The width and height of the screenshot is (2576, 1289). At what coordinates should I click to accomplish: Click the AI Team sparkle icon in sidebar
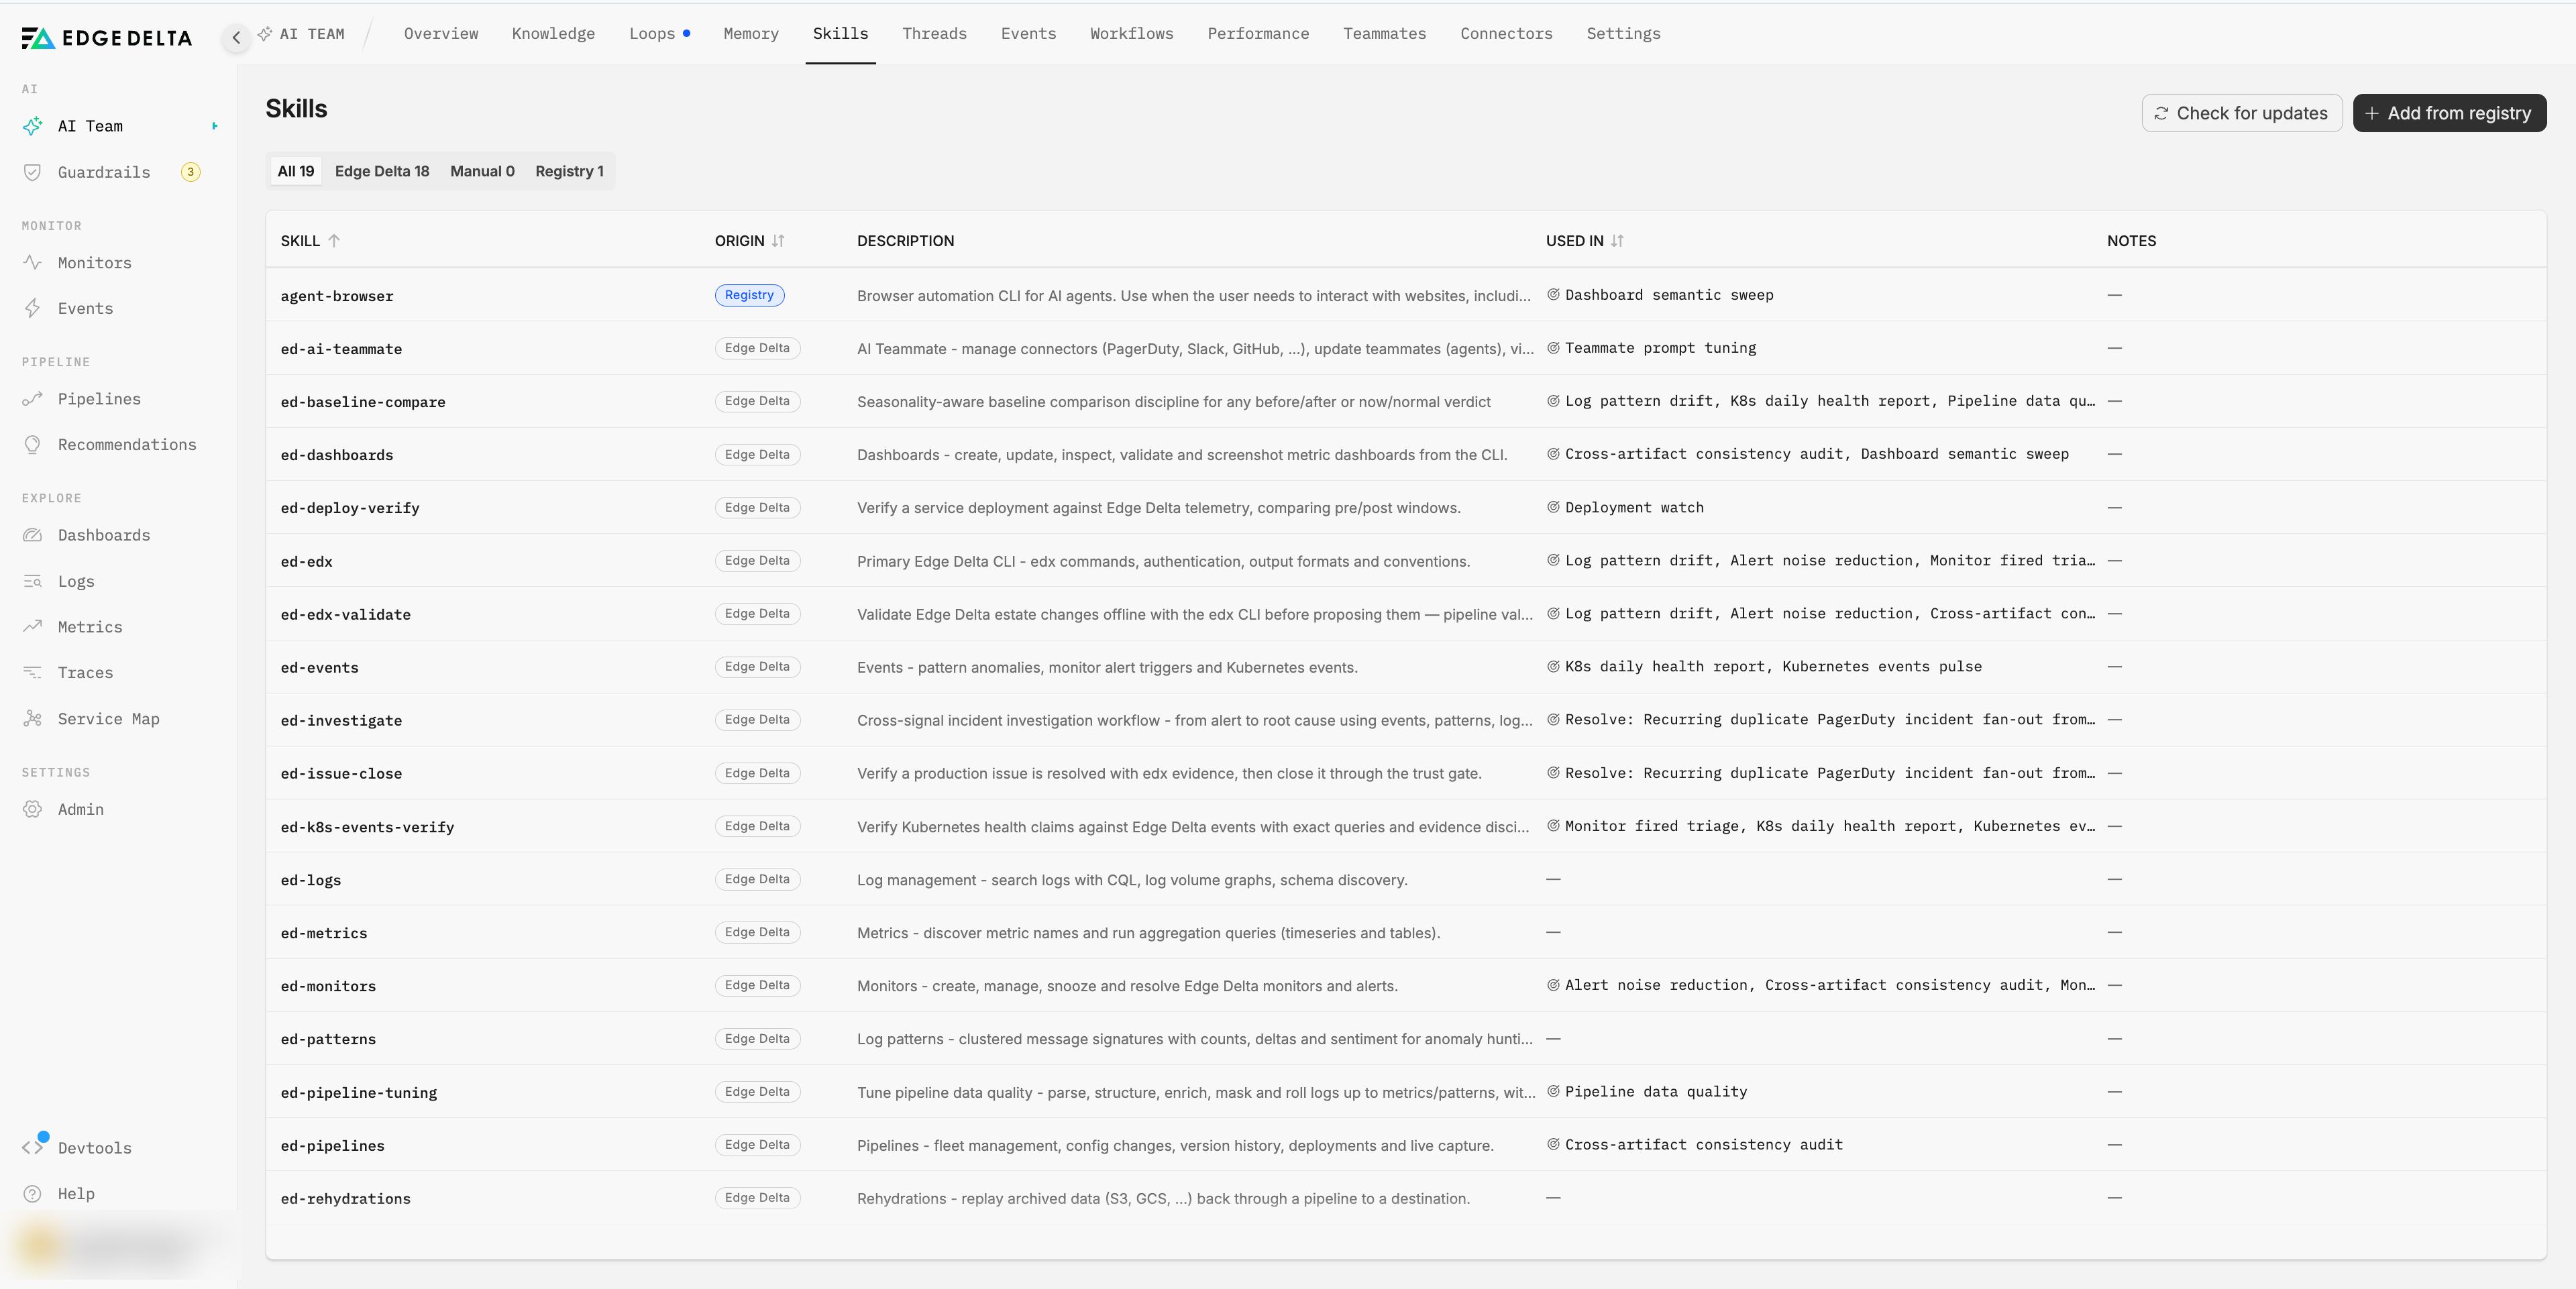coord(33,126)
